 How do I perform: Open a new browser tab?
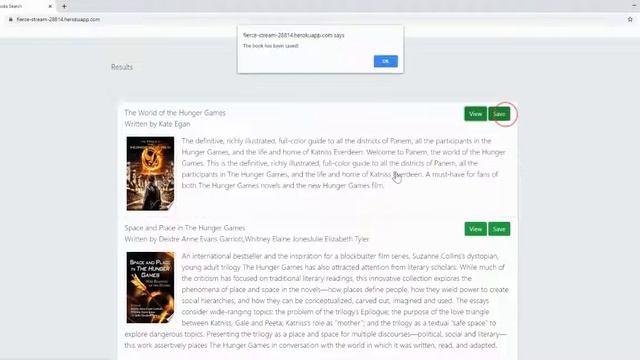coord(64,6)
